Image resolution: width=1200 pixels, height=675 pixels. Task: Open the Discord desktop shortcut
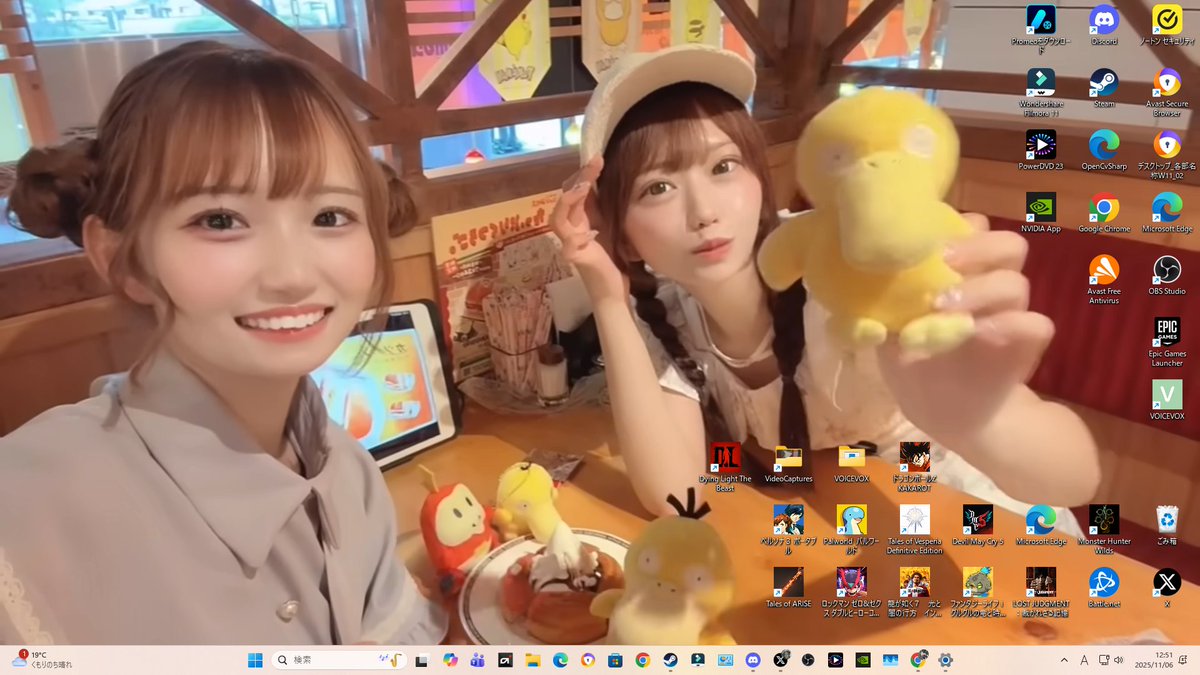(1104, 25)
